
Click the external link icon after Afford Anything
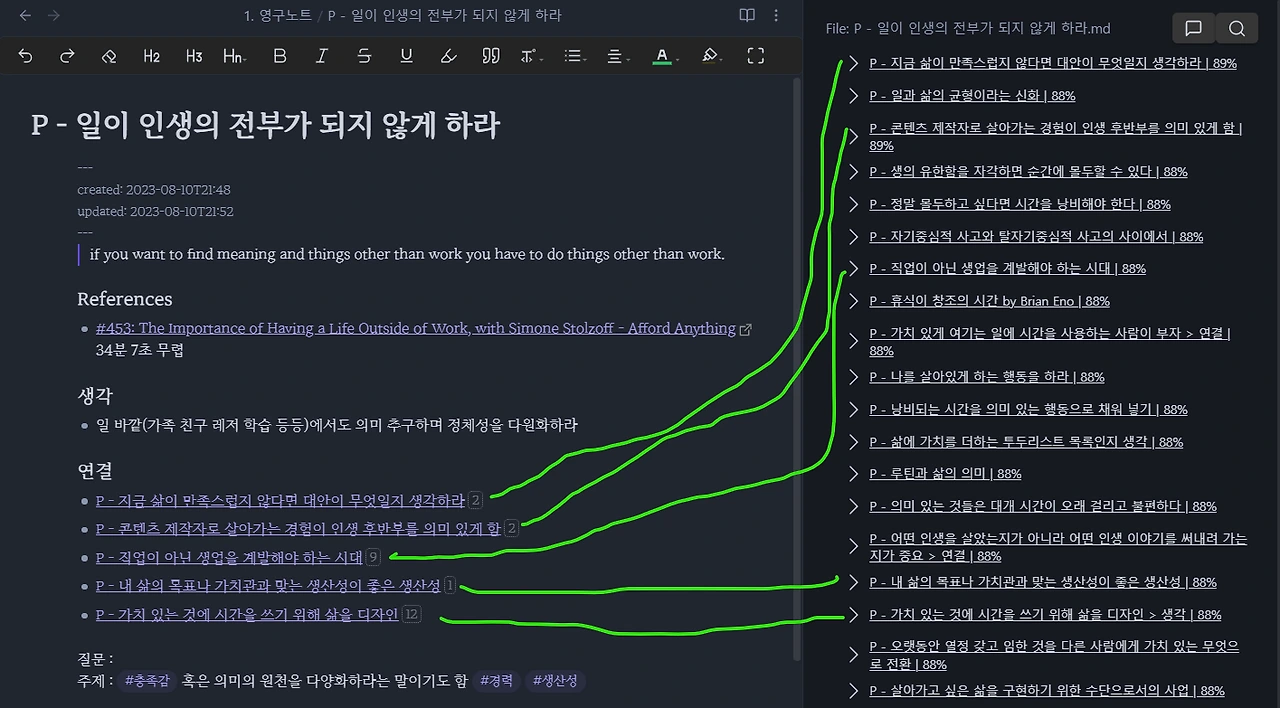(745, 329)
